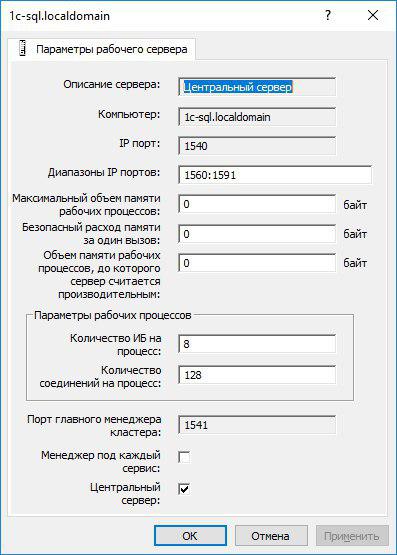Click the 'Диапазоны IP портов' field

pos(275,175)
